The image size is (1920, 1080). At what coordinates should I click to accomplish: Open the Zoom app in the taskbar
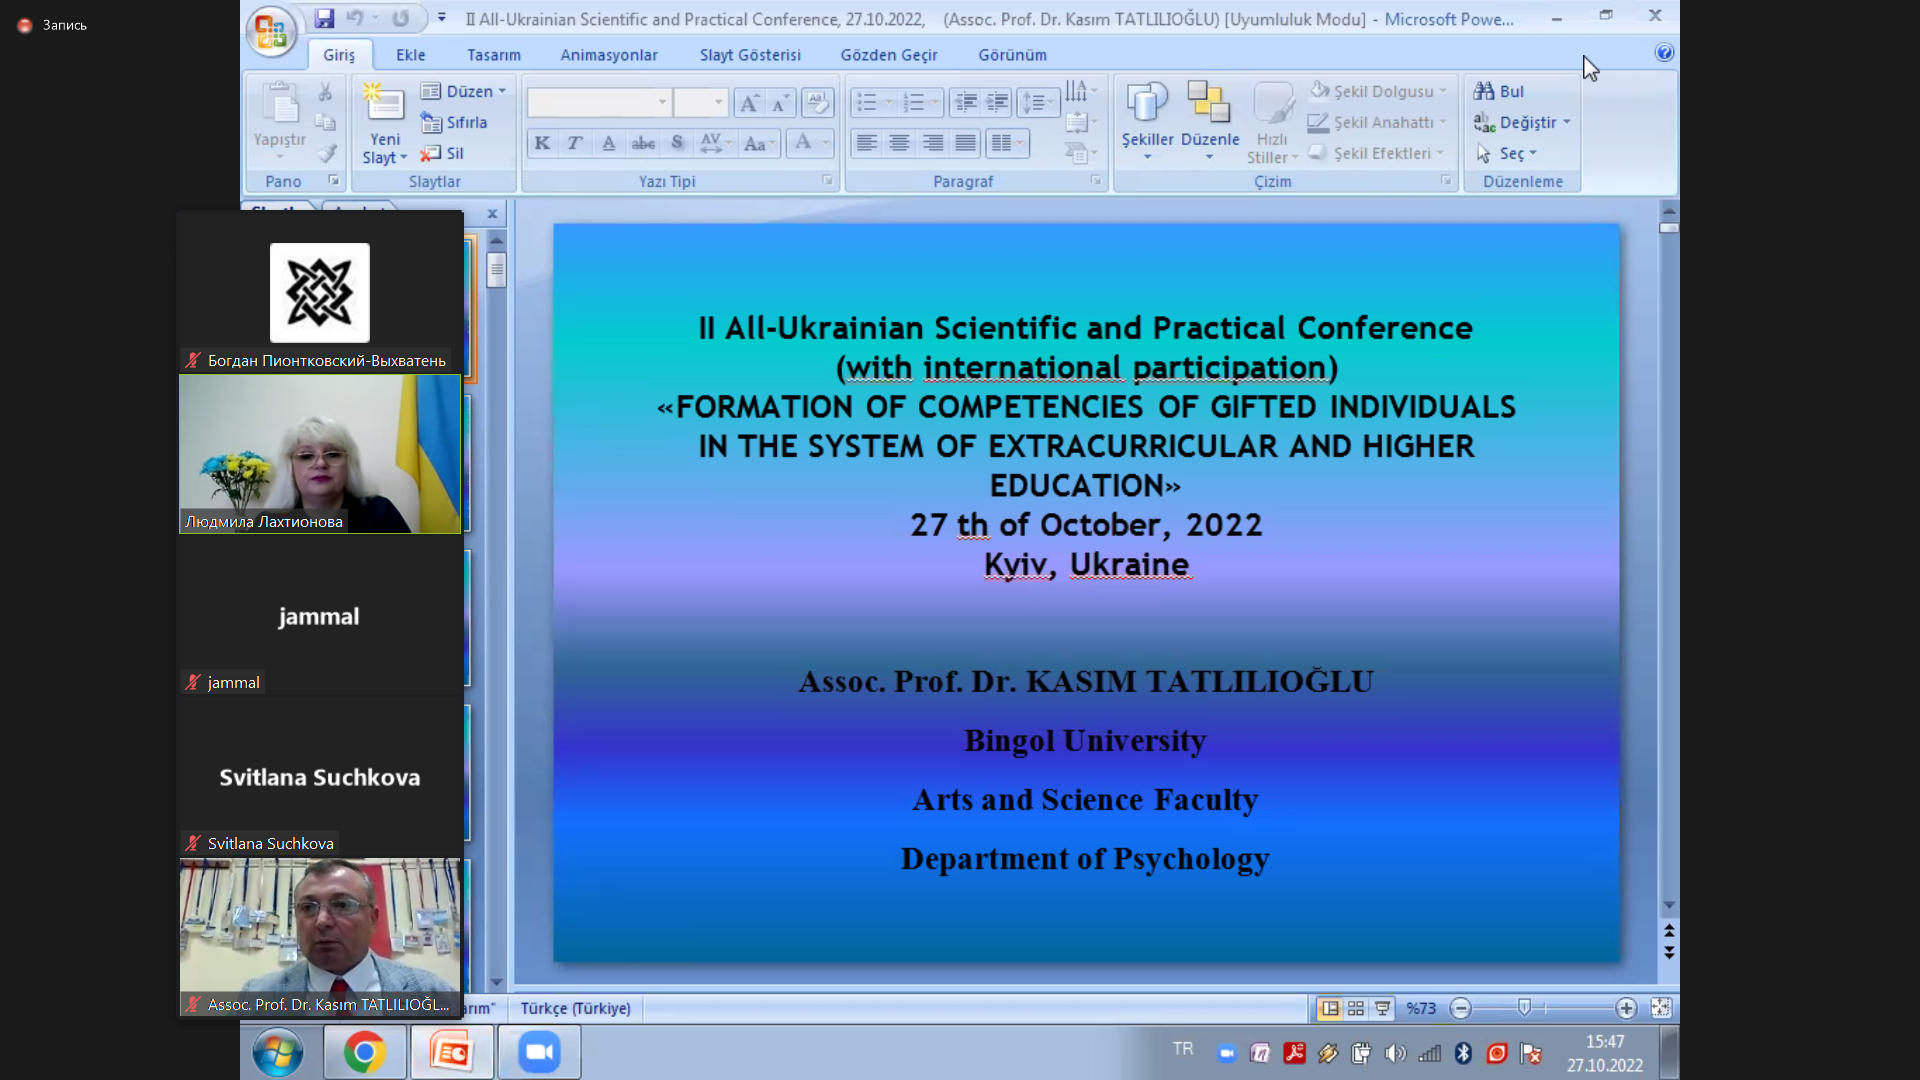point(539,1052)
